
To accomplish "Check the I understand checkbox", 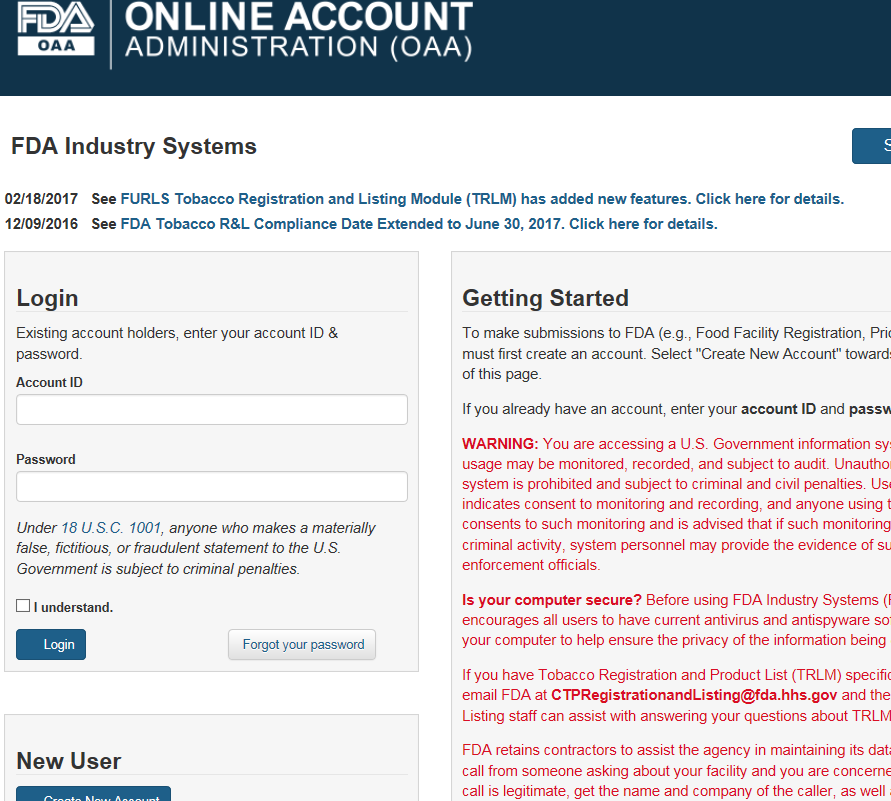I will tap(23, 606).
